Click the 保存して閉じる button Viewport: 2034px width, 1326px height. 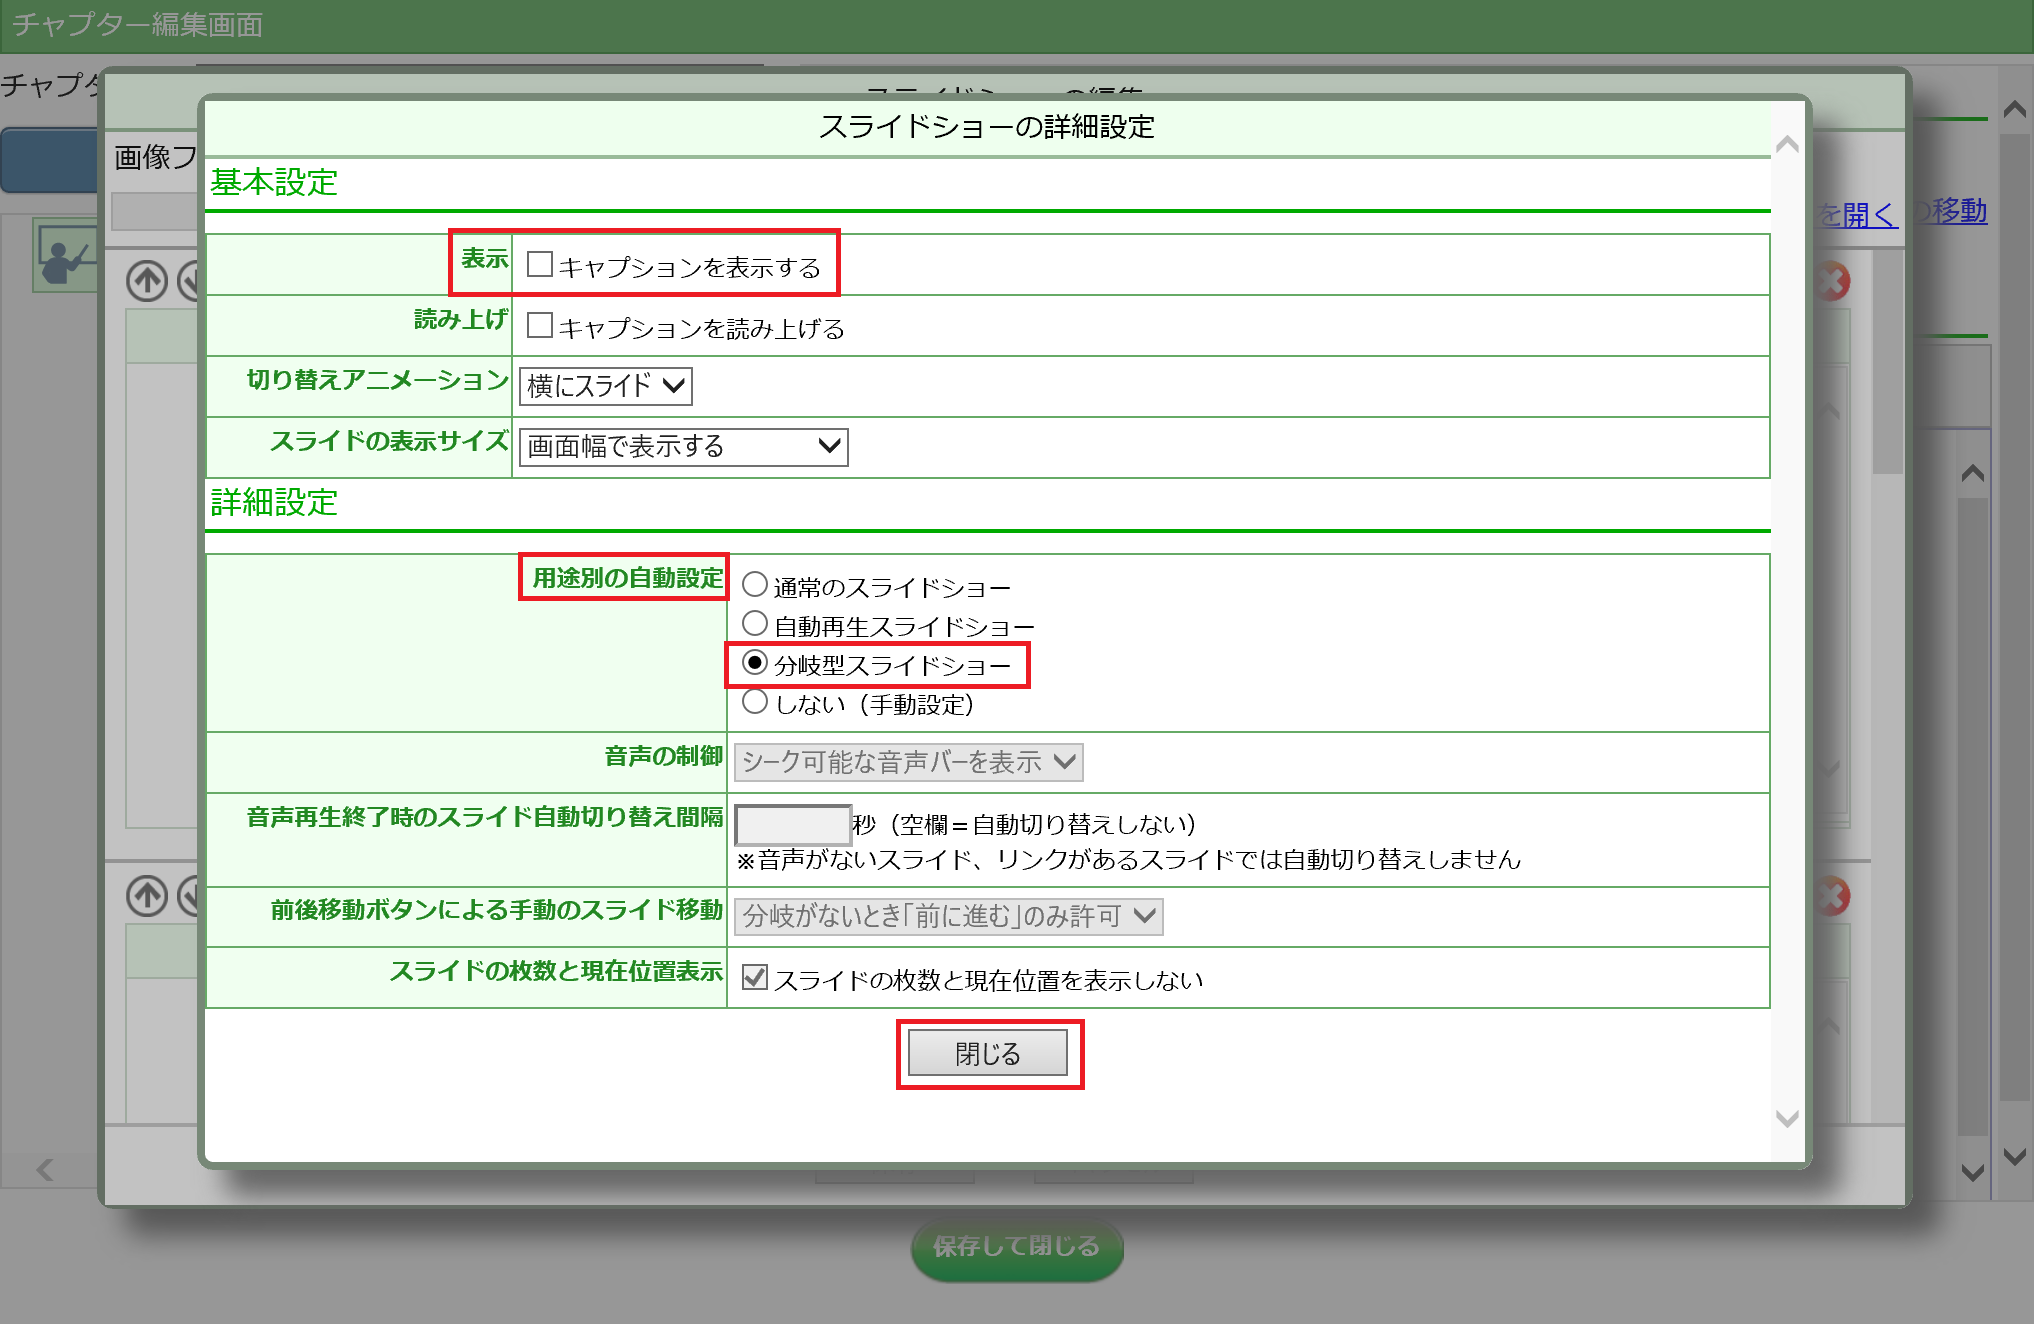pos(1017,1246)
